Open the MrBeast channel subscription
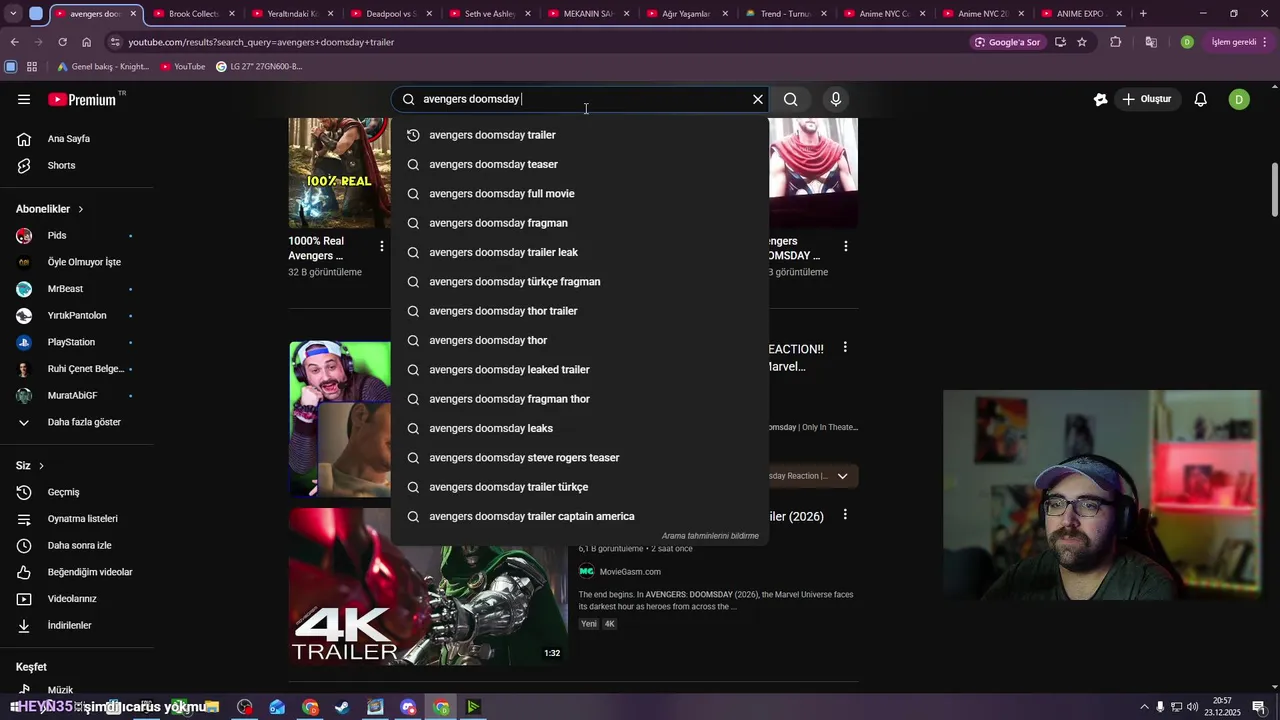 click(x=76, y=289)
